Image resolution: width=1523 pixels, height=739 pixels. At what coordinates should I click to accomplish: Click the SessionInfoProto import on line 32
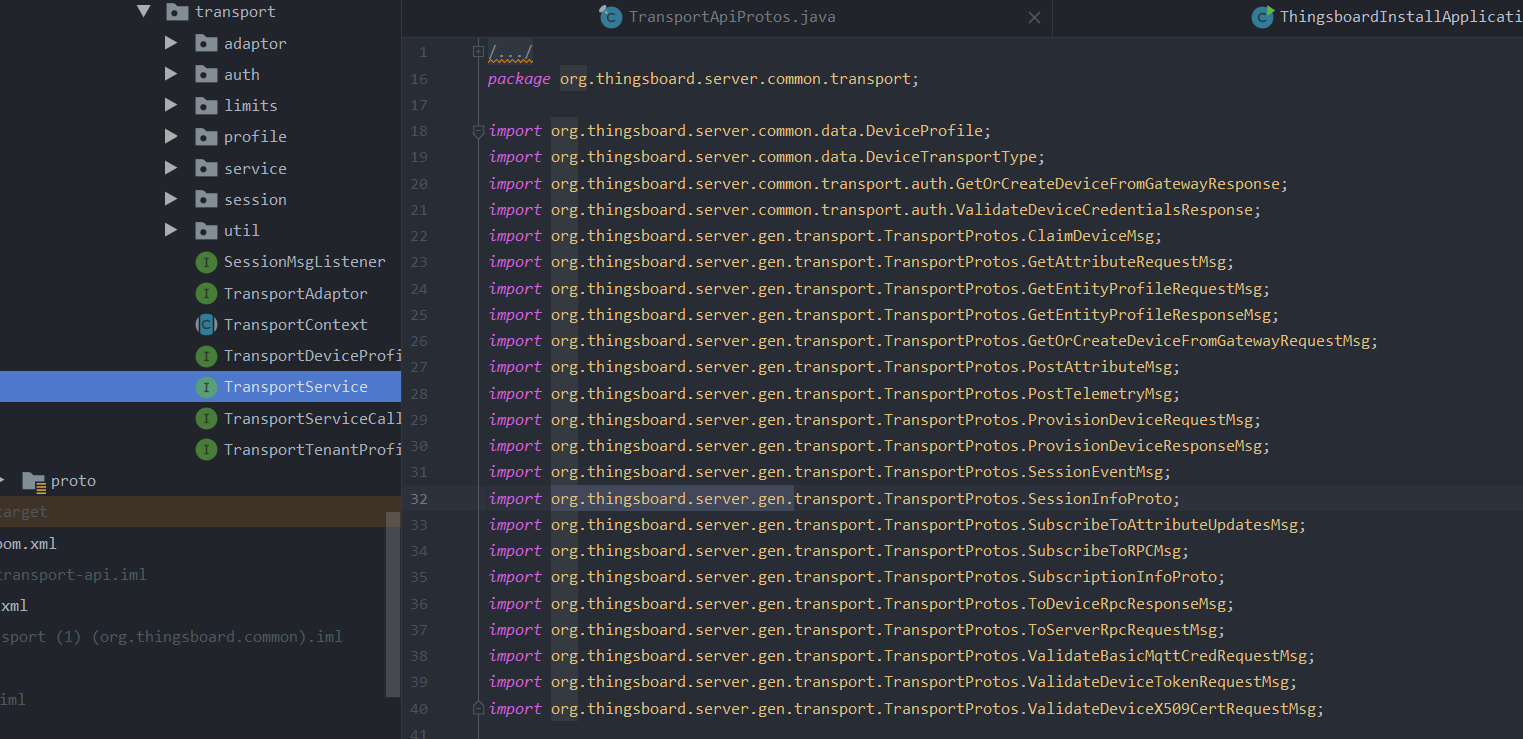(x=835, y=499)
